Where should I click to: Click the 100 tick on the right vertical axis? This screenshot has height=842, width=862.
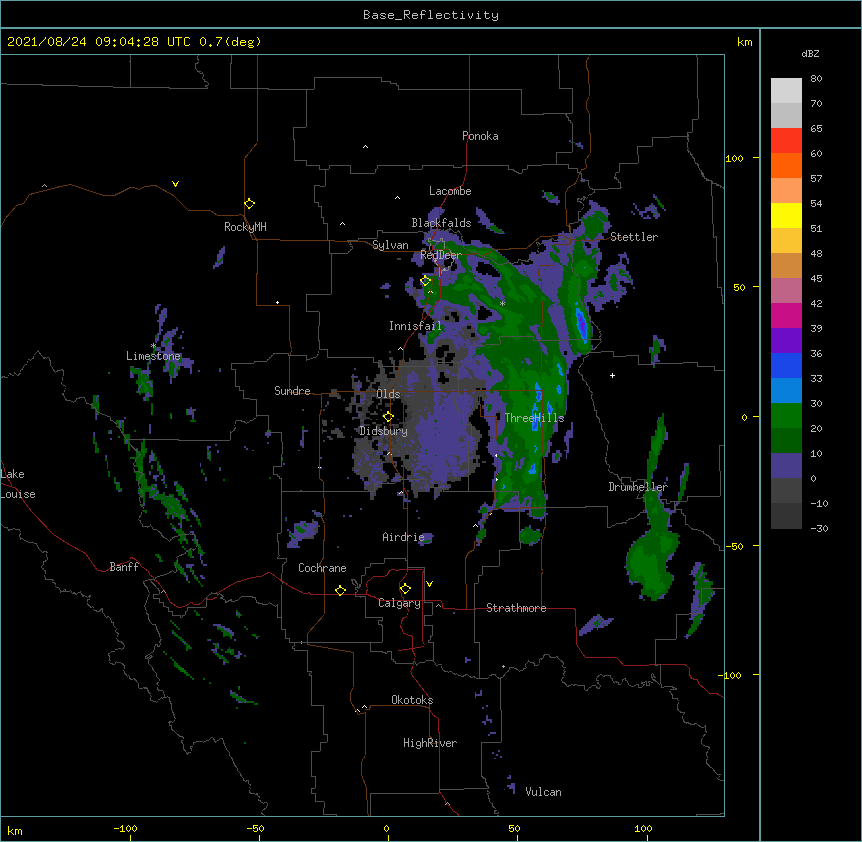click(x=735, y=158)
